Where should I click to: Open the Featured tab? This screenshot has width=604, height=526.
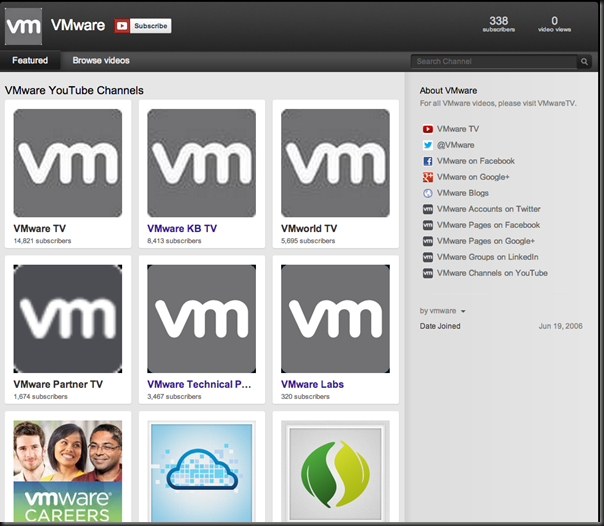coord(30,60)
